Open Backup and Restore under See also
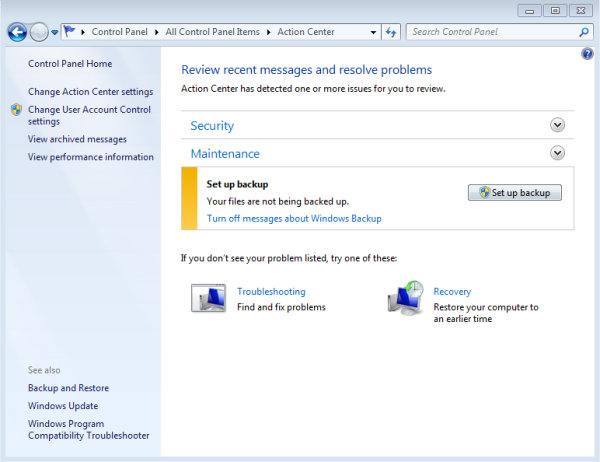 (x=68, y=388)
